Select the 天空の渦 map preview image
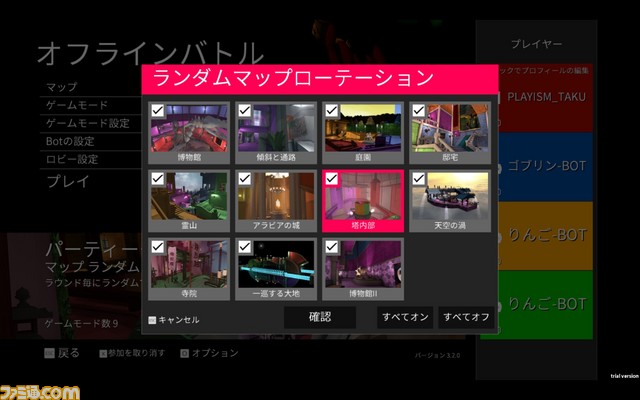This screenshot has height=400, width=640. click(x=450, y=196)
